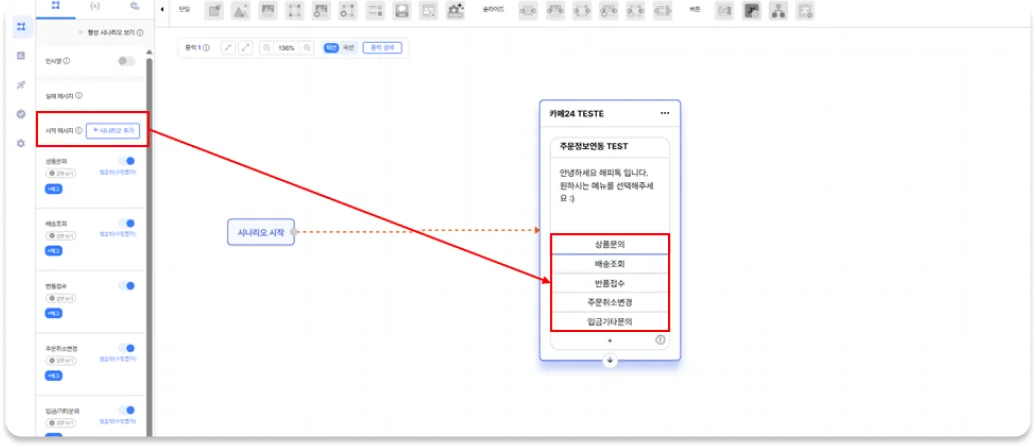Screen dimensions: 1036x447
Task: Enable the 인사말 toggle switch
Action: (126, 61)
